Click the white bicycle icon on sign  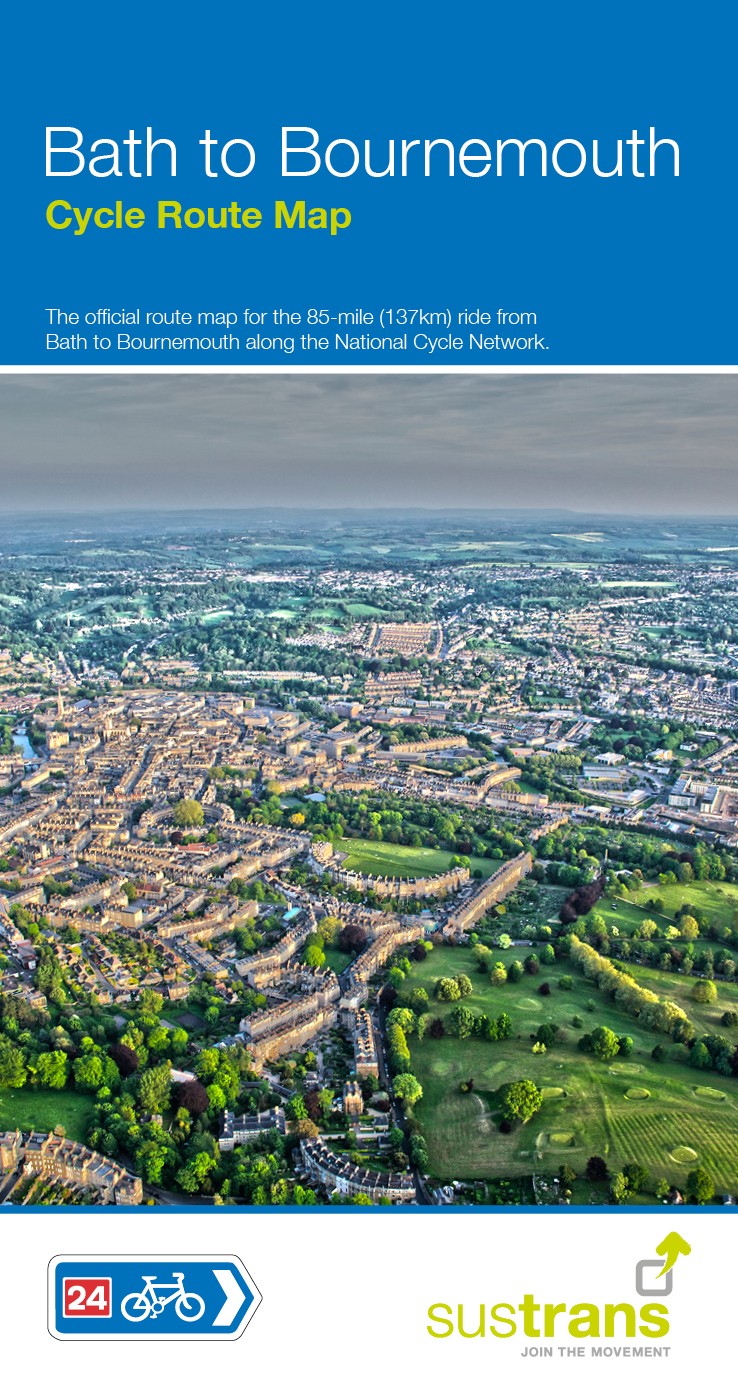click(162, 1298)
